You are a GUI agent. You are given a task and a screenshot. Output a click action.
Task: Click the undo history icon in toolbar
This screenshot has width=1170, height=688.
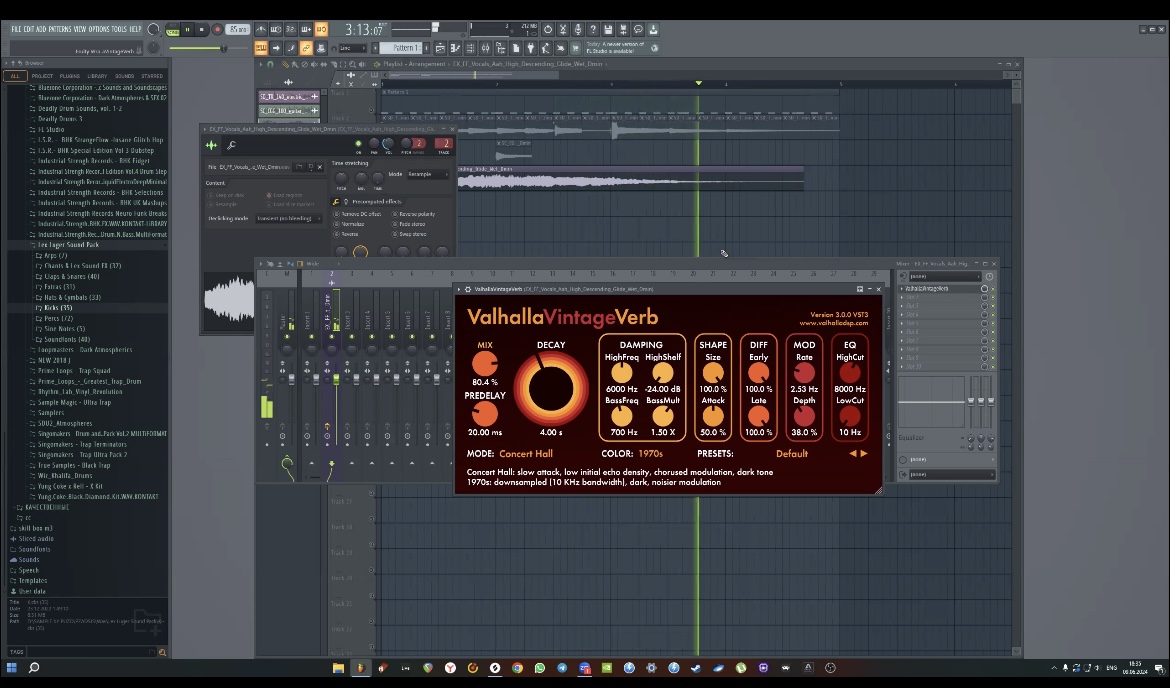(548, 29)
